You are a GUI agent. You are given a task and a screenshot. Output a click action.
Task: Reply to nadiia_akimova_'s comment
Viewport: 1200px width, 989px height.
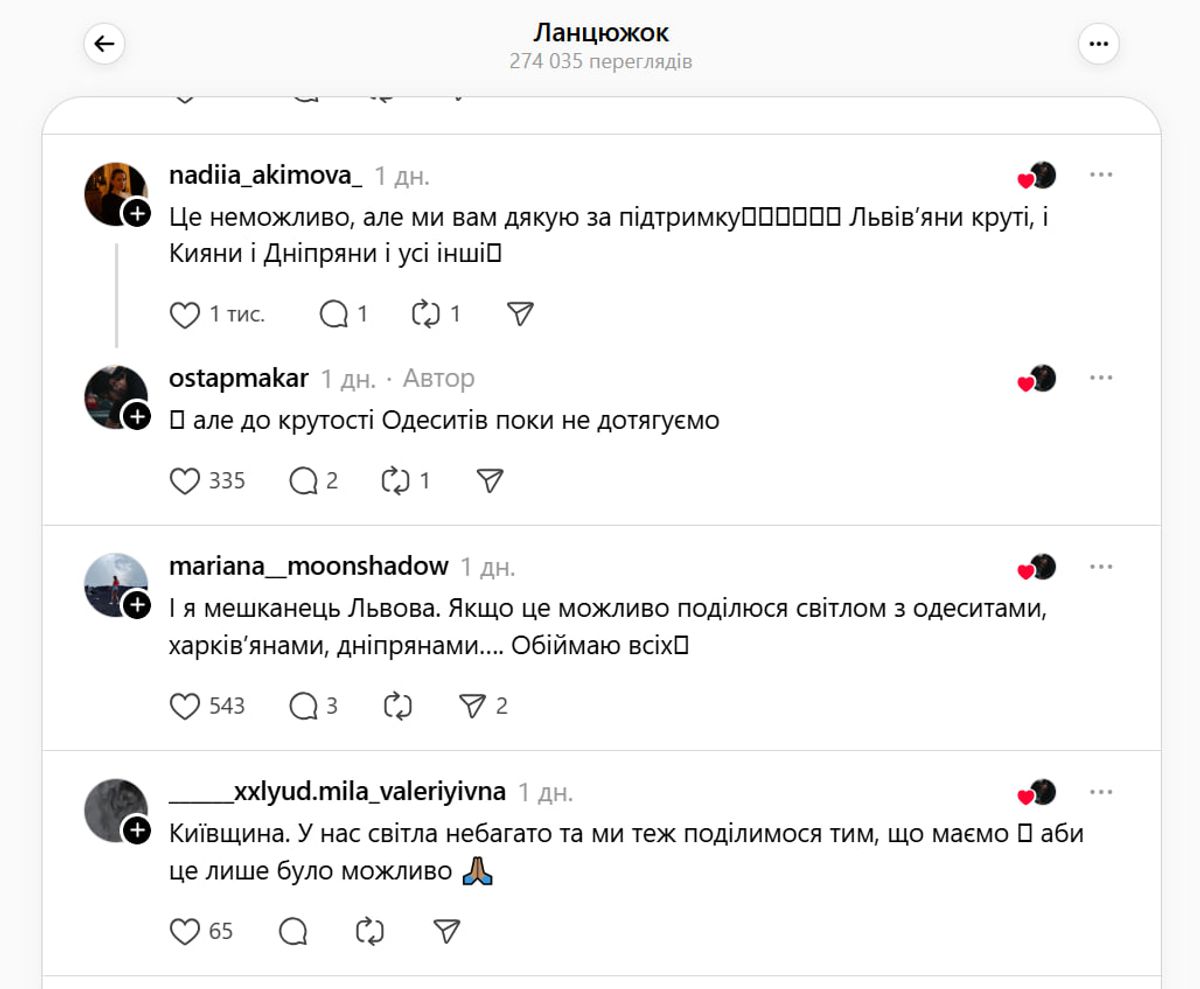(334, 314)
